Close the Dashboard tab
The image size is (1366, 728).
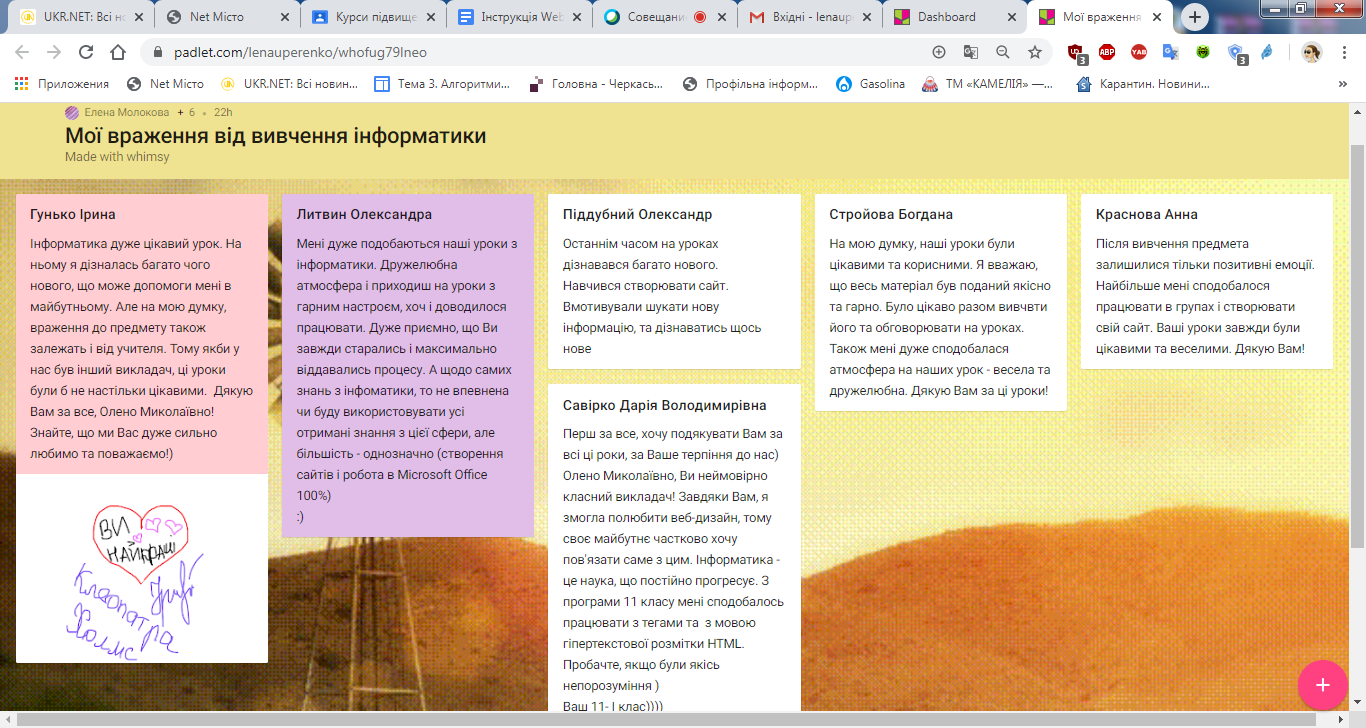coord(1010,17)
